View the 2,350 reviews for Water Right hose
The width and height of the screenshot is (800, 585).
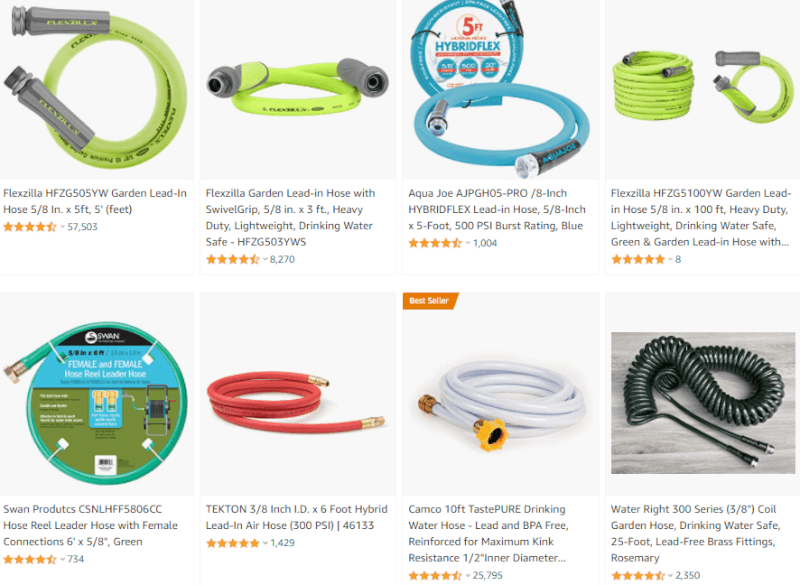point(687,575)
